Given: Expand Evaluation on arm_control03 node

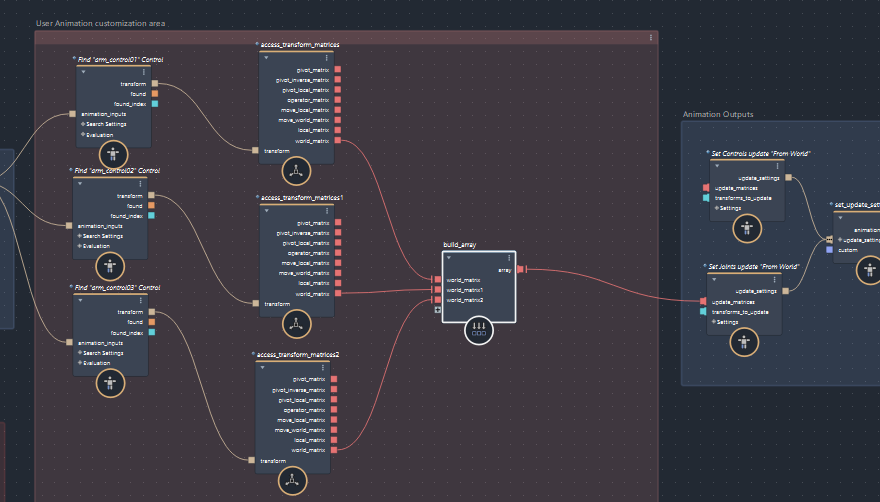Looking at the screenshot, I should click(x=80, y=363).
